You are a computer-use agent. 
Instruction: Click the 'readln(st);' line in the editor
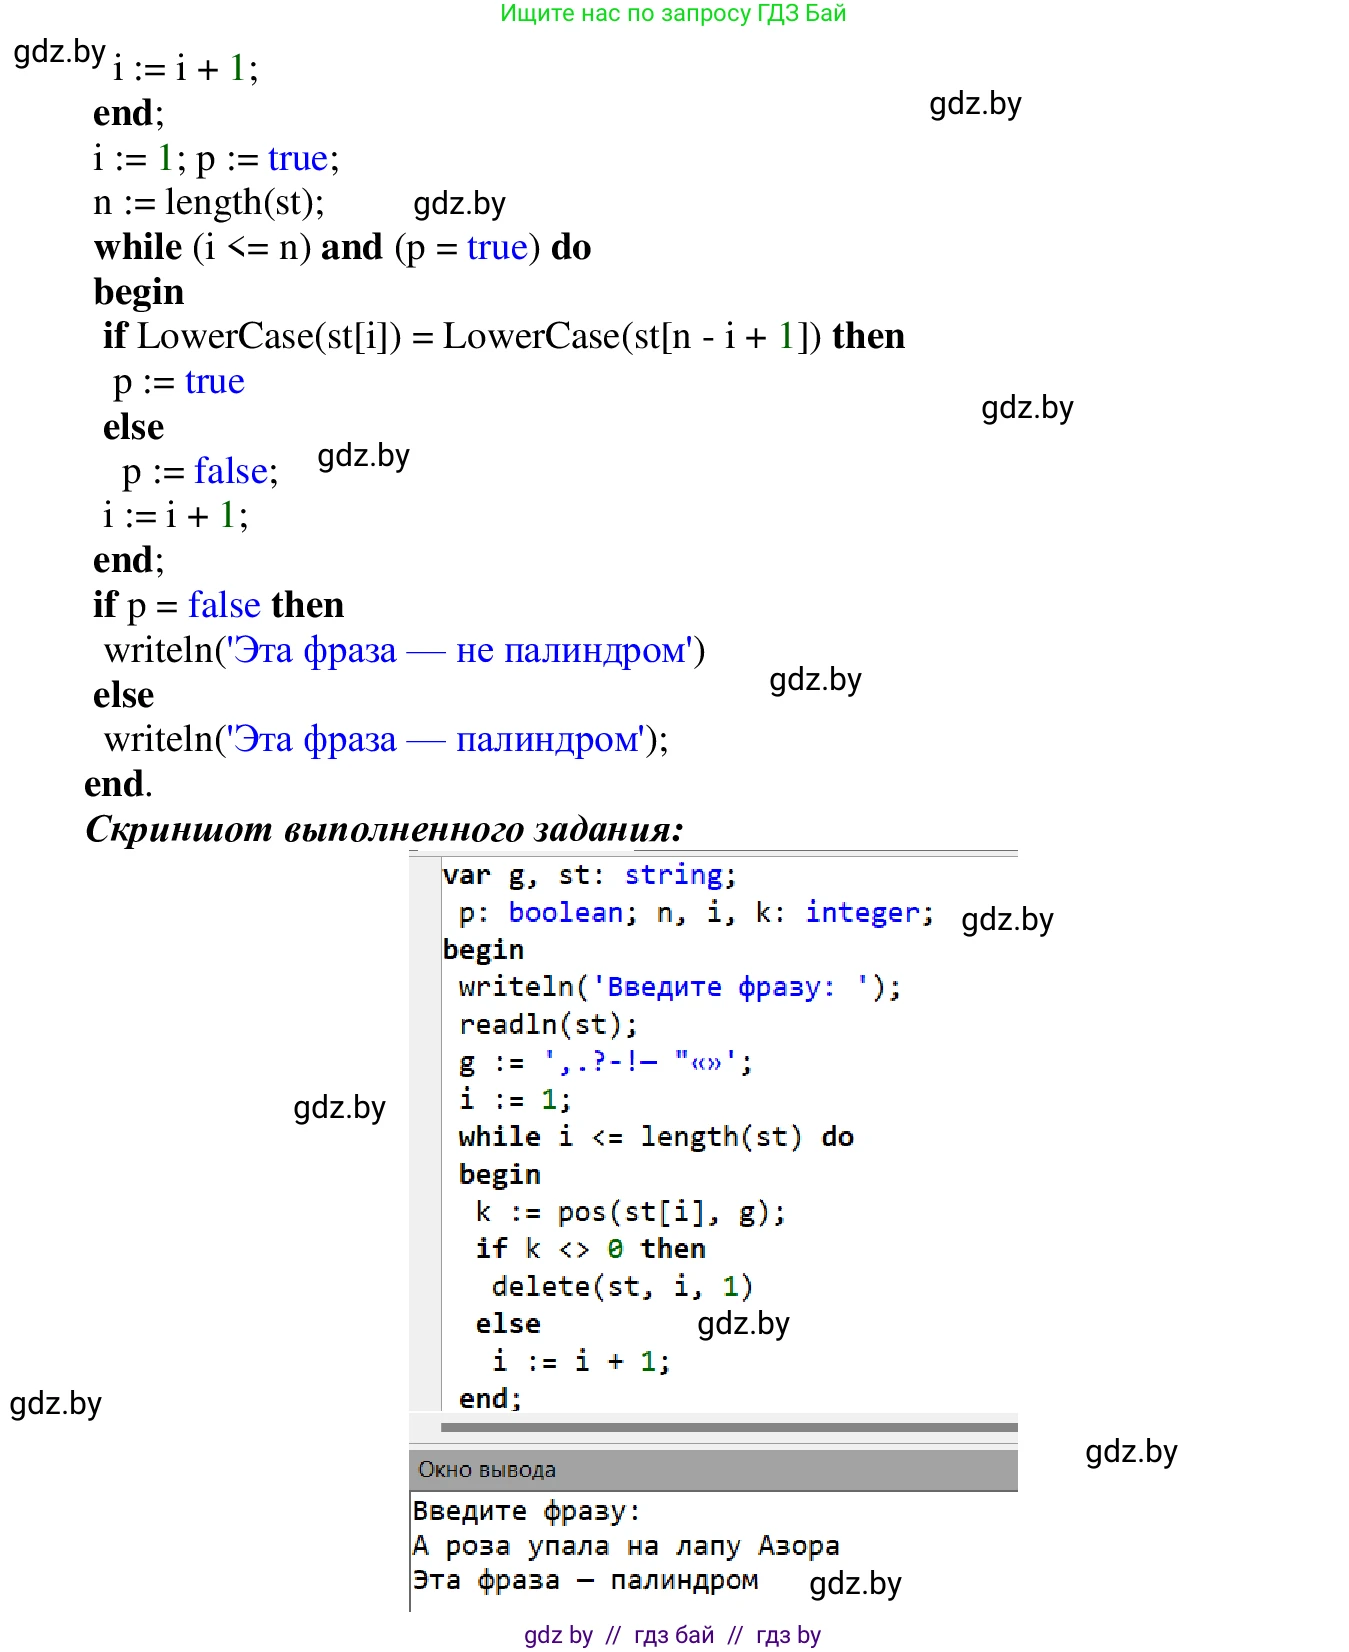click(547, 1024)
